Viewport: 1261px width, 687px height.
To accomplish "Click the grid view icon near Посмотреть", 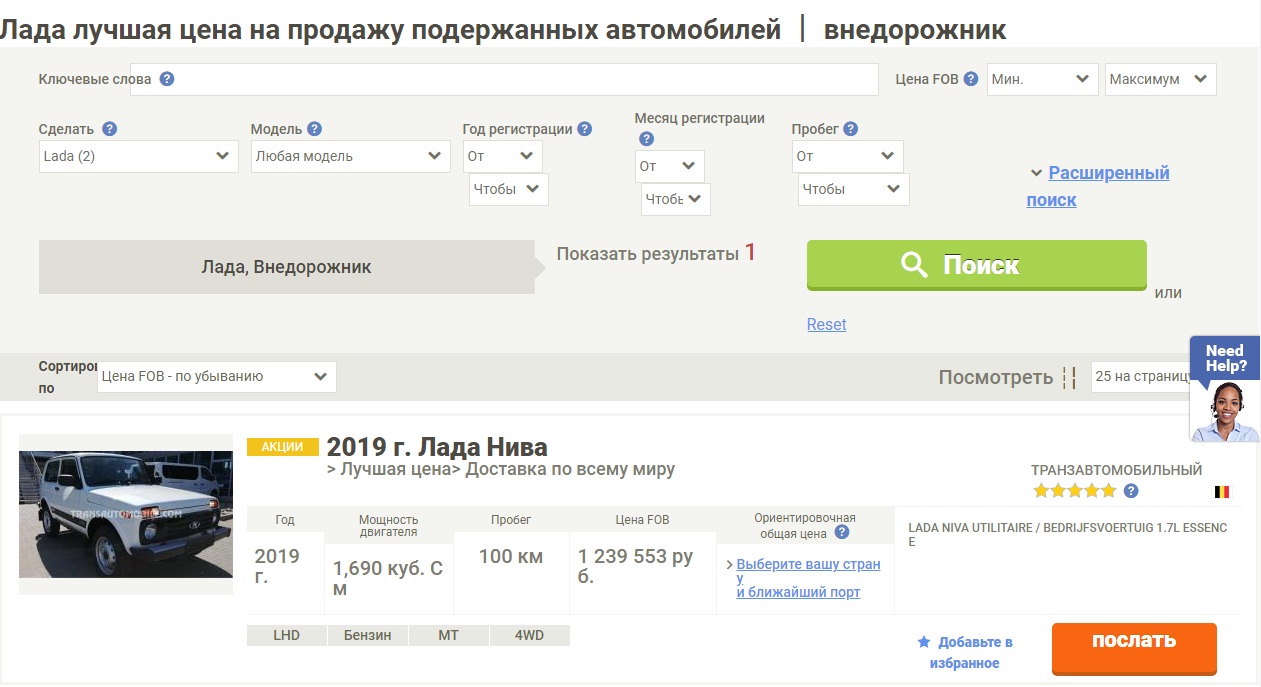I will [x=1069, y=377].
